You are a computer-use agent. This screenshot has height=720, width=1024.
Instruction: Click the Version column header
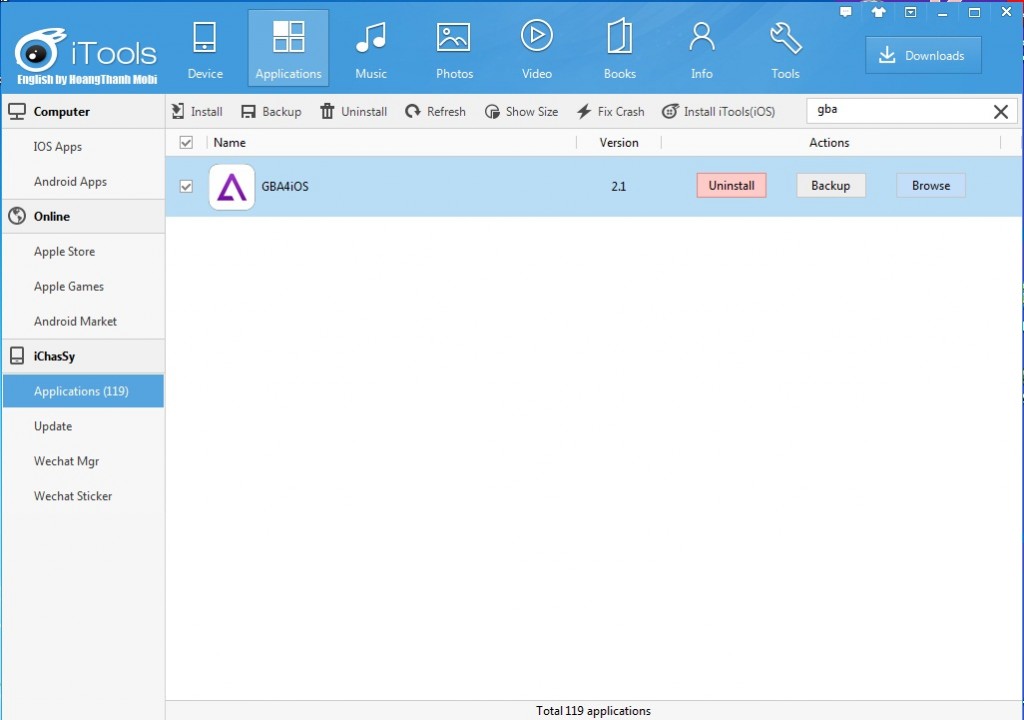click(x=618, y=142)
